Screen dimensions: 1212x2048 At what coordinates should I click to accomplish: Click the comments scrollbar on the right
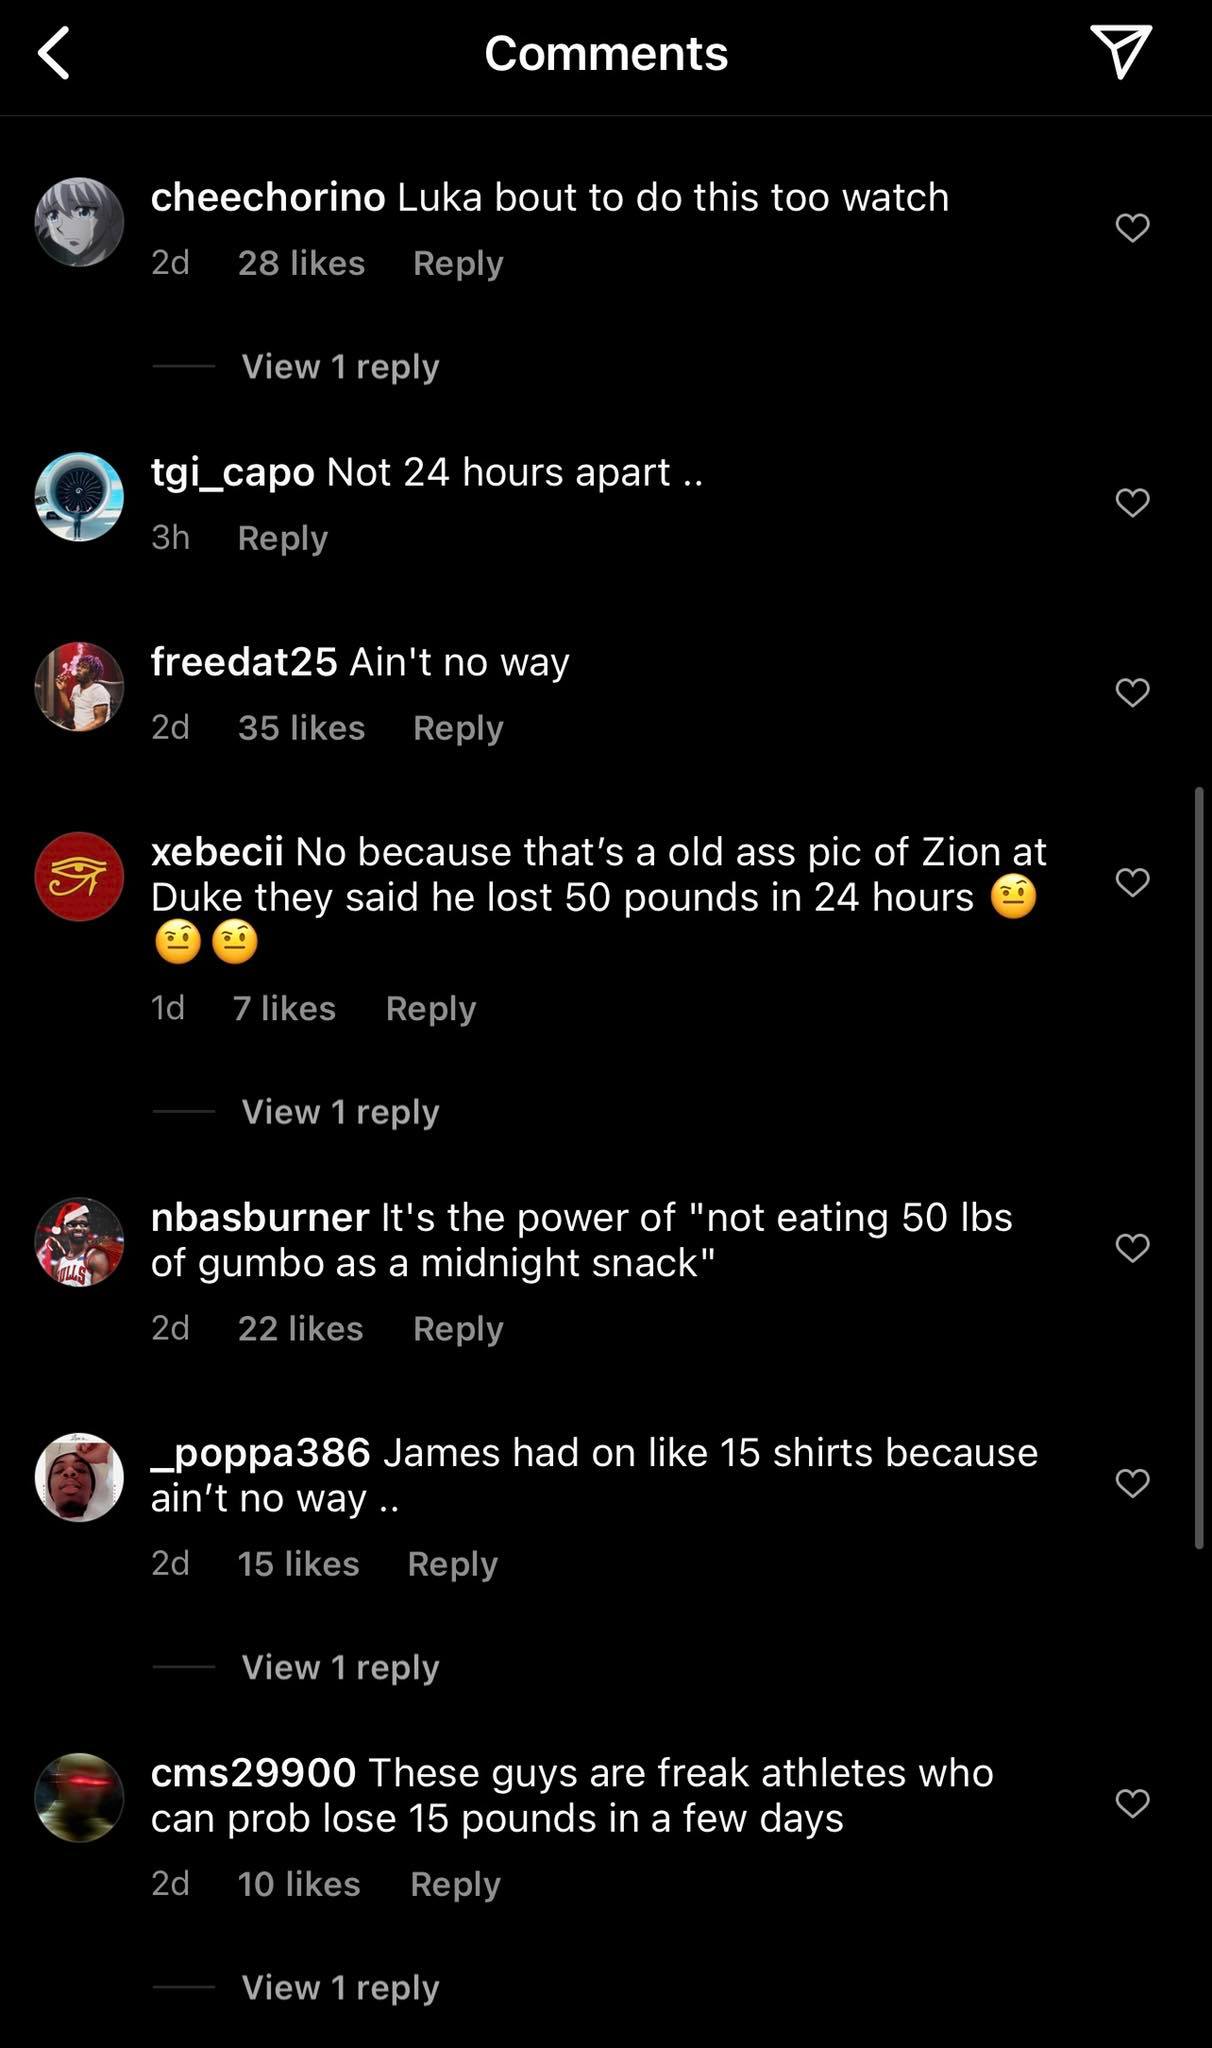pyautogui.click(x=1199, y=1168)
